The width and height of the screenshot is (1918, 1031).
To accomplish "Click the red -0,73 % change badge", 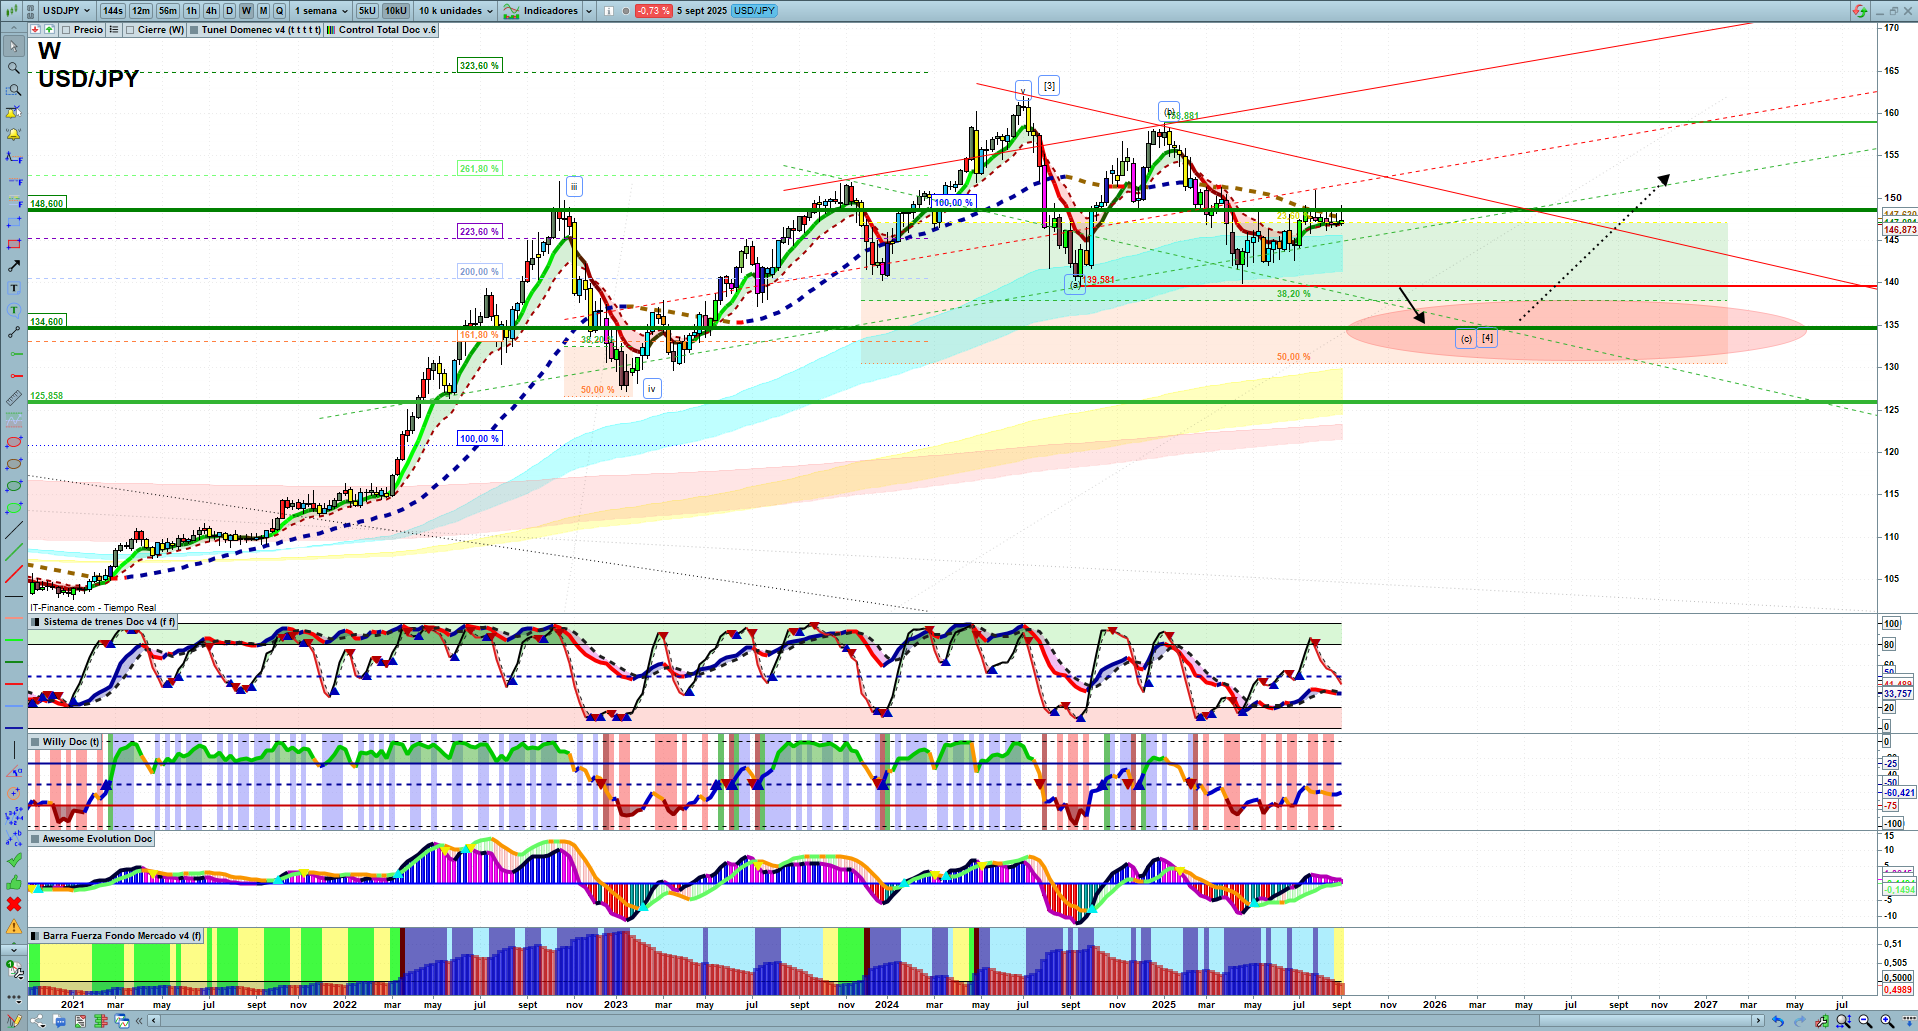I will 653,11.
